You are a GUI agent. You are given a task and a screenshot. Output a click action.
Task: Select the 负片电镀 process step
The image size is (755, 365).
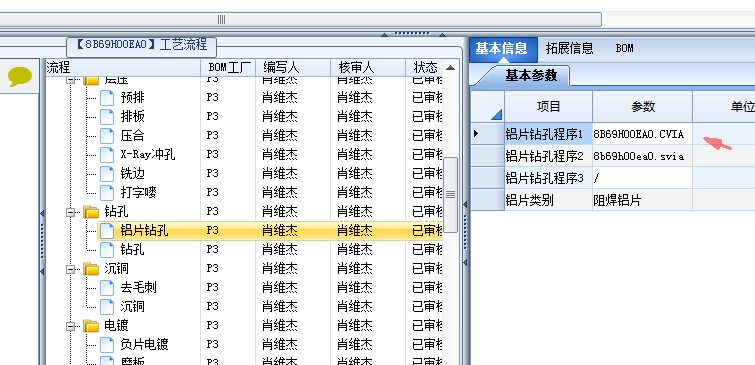point(144,344)
